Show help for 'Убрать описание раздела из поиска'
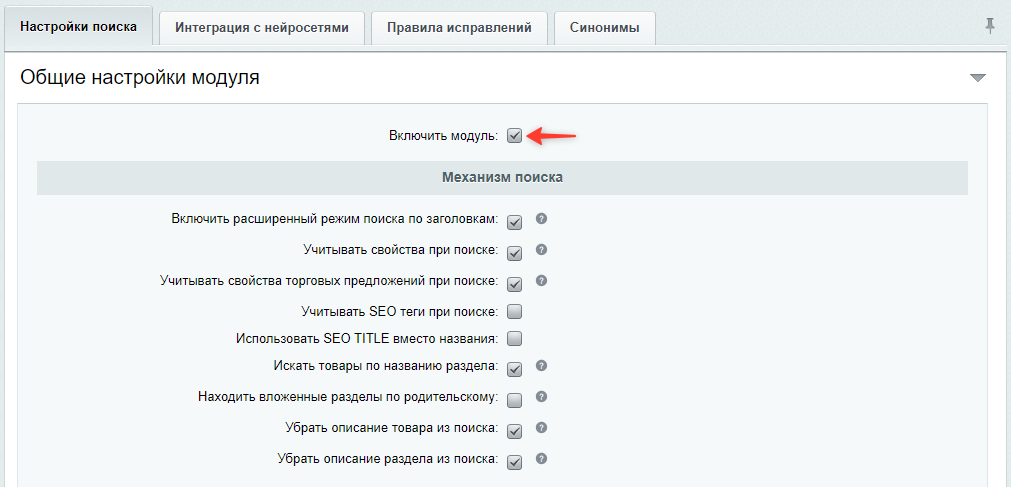Image resolution: width=1011 pixels, height=487 pixels. click(542, 459)
